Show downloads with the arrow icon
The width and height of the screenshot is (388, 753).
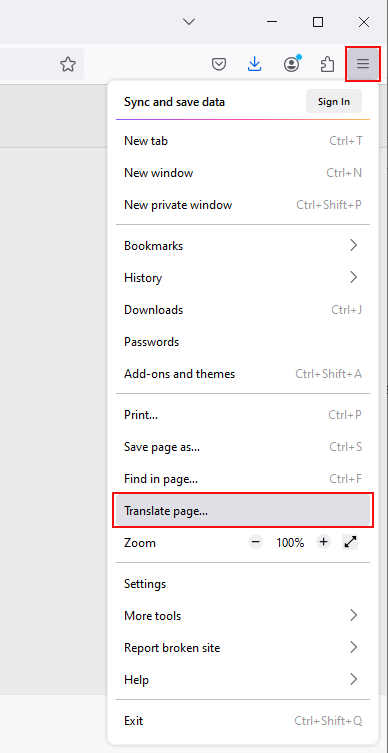(255, 64)
